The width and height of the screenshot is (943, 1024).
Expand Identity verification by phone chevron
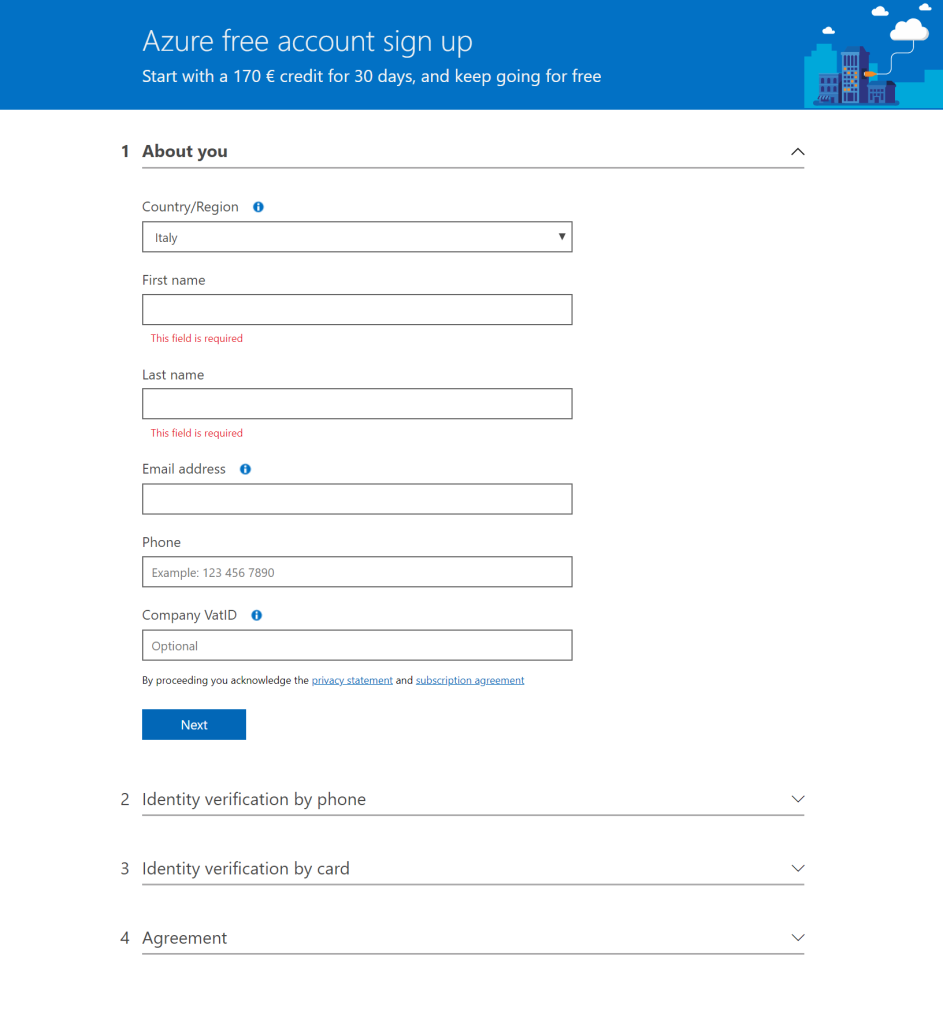pyautogui.click(x=797, y=799)
